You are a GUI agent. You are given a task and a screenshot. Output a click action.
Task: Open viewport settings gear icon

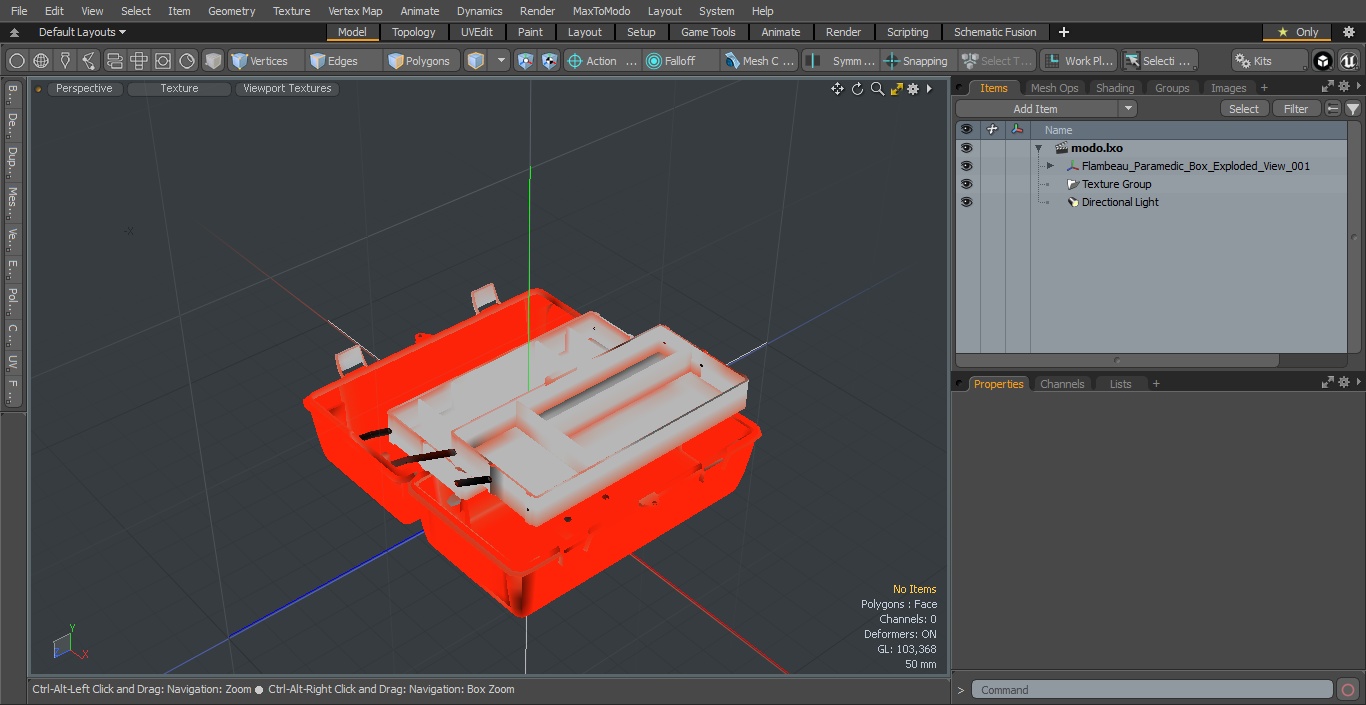click(x=913, y=89)
